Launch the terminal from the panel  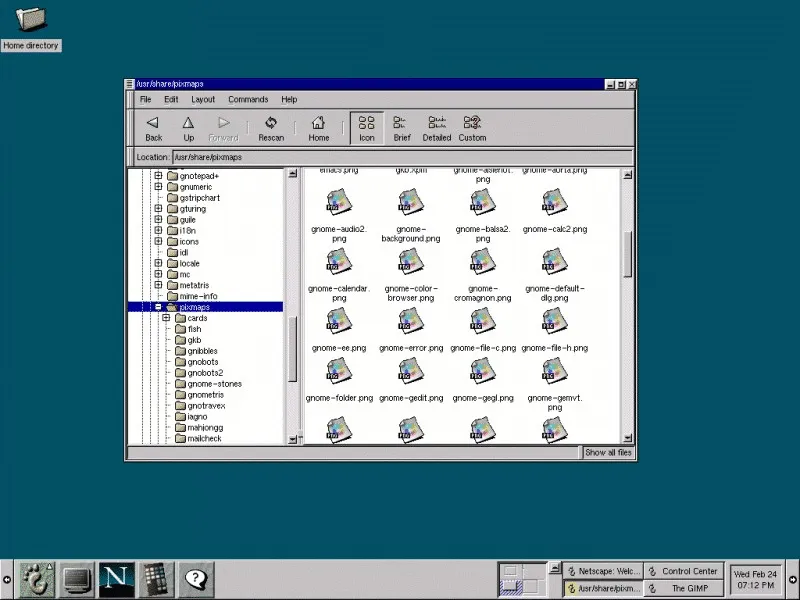[76, 578]
